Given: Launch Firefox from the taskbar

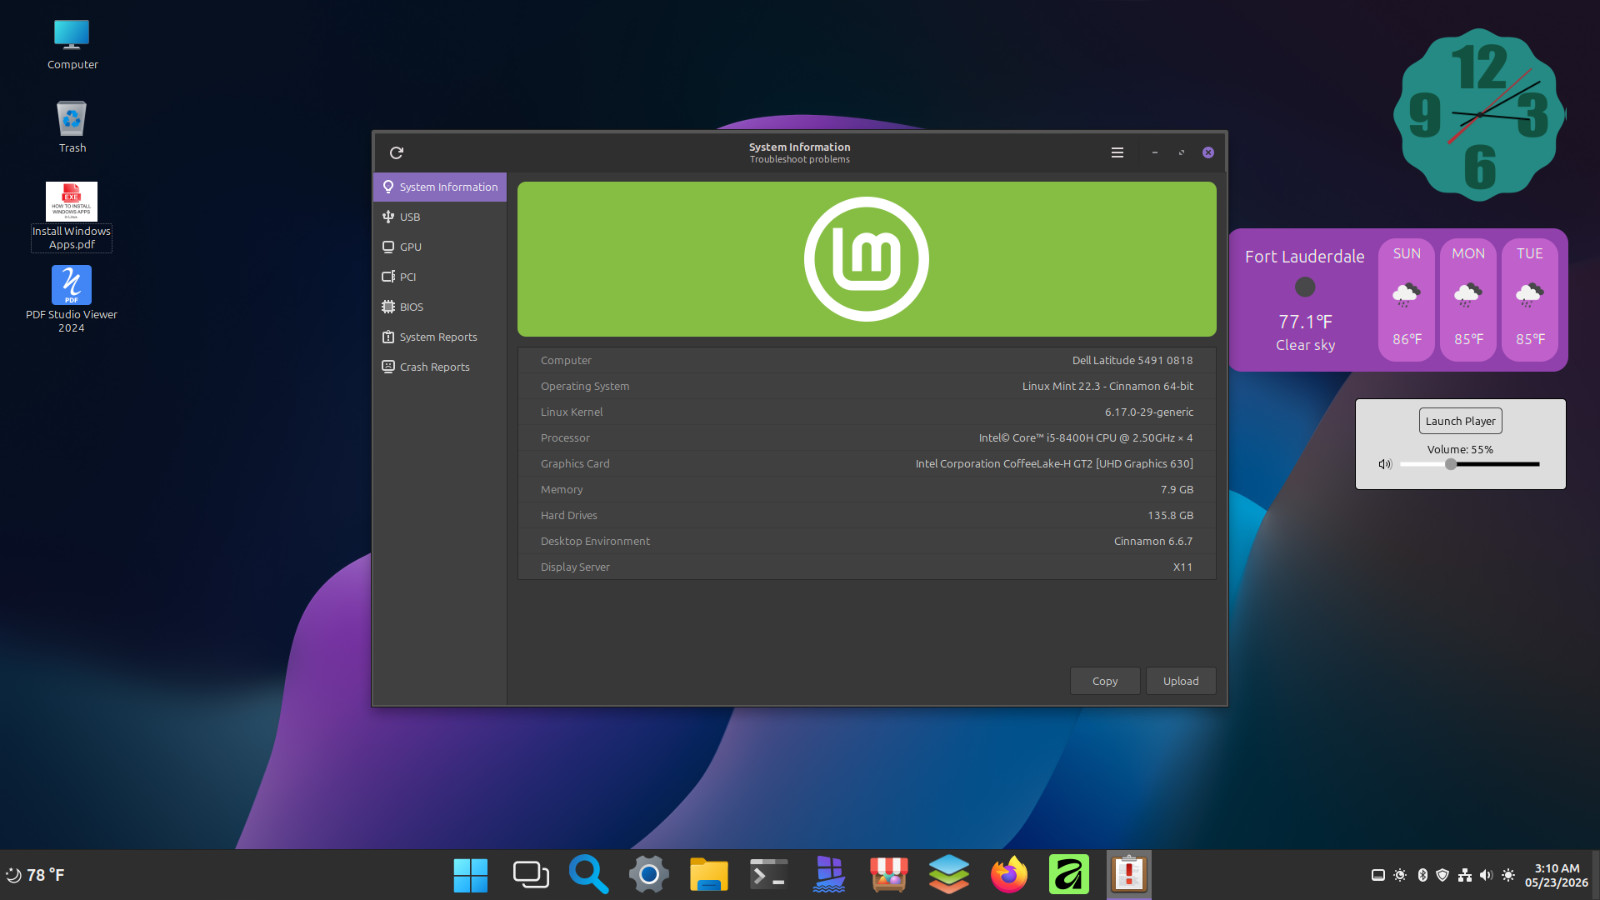Looking at the screenshot, I should click(x=1009, y=875).
